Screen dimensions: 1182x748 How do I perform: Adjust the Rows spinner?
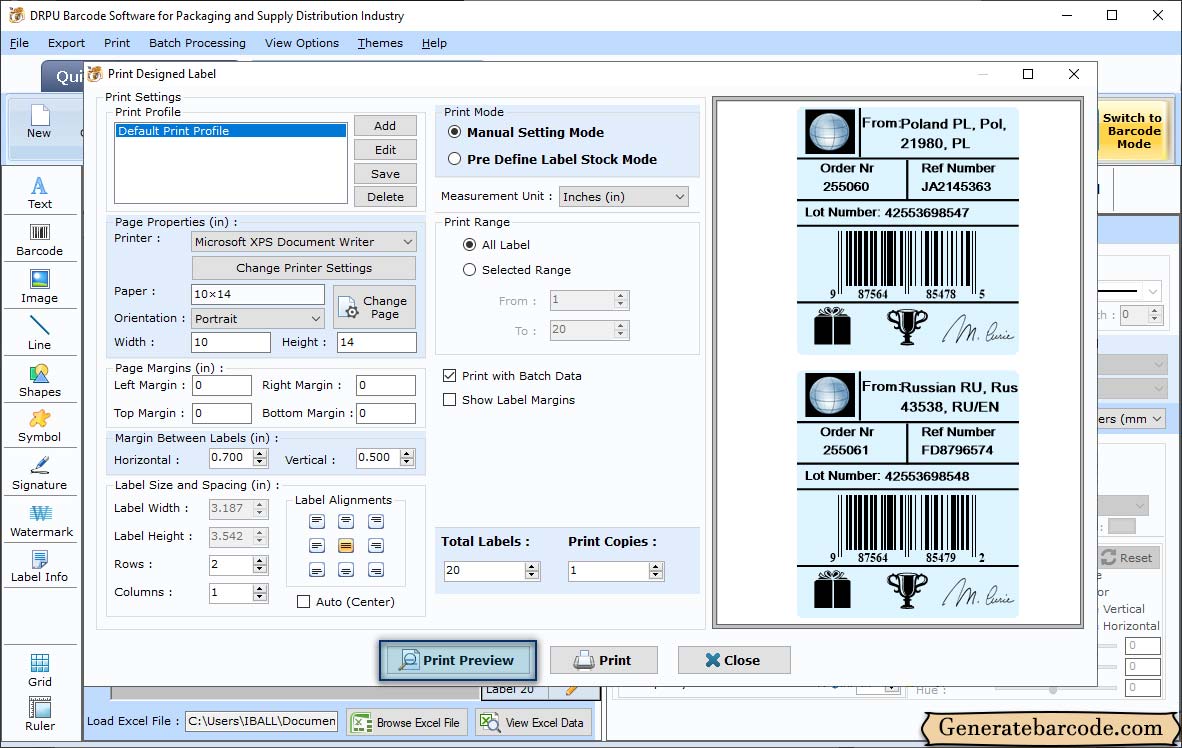pos(260,565)
